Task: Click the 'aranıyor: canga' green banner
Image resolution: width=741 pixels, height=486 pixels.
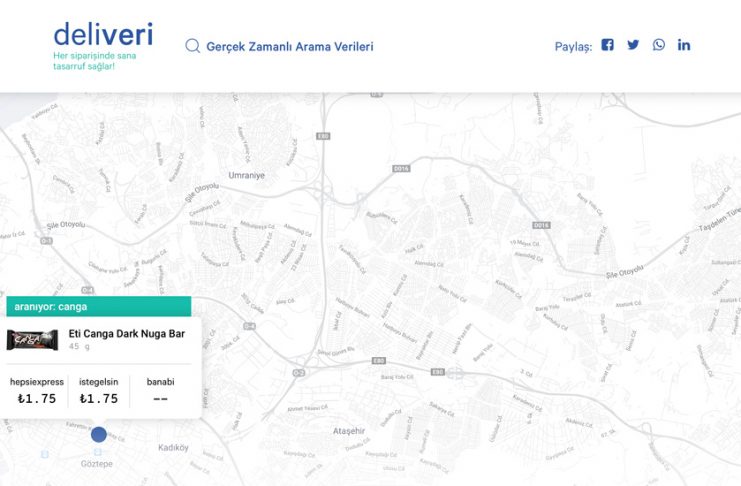Action: 99,306
